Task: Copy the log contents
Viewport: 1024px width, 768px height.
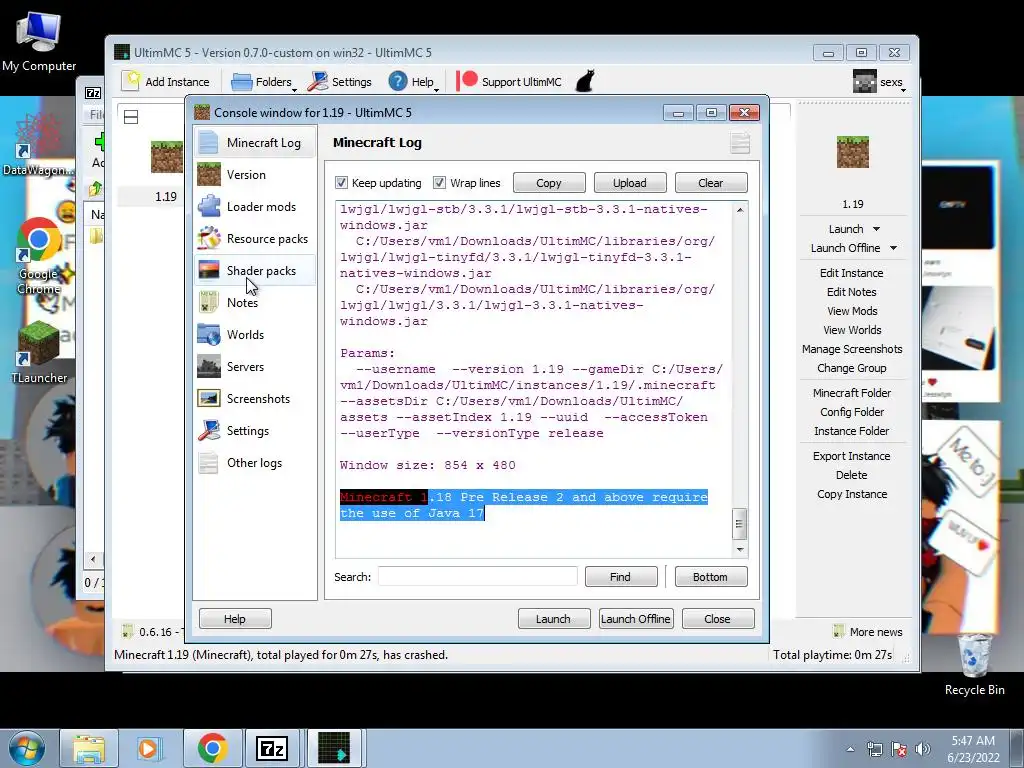Action: pyautogui.click(x=549, y=183)
